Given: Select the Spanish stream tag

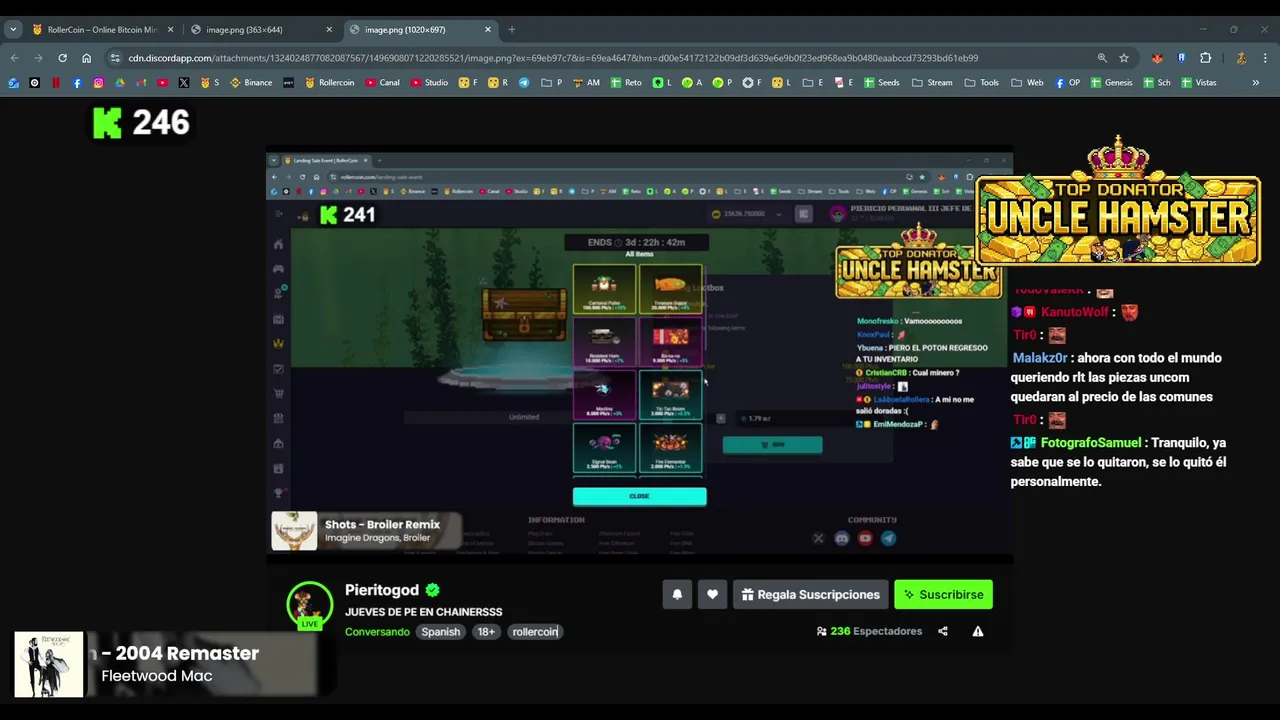Looking at the screenshot, I should 440,632.
